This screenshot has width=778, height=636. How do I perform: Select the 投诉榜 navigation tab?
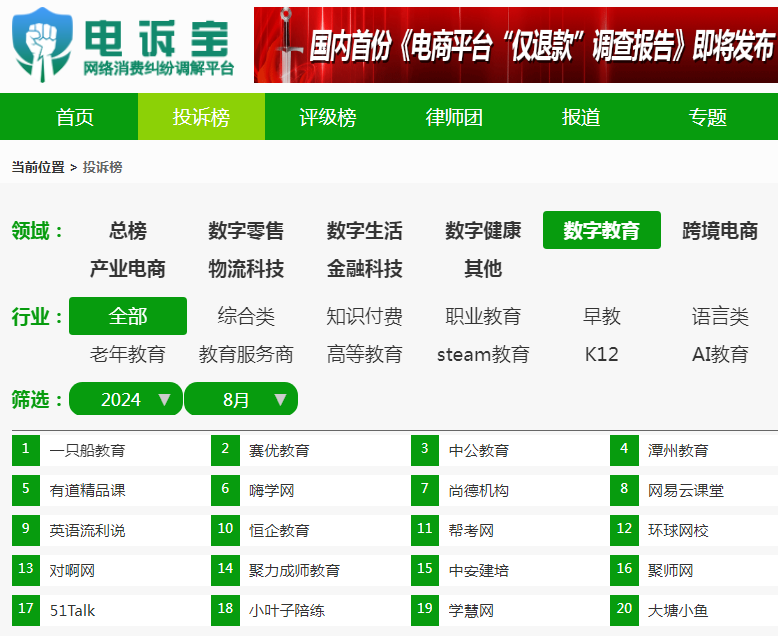click(x=201, y=117)
